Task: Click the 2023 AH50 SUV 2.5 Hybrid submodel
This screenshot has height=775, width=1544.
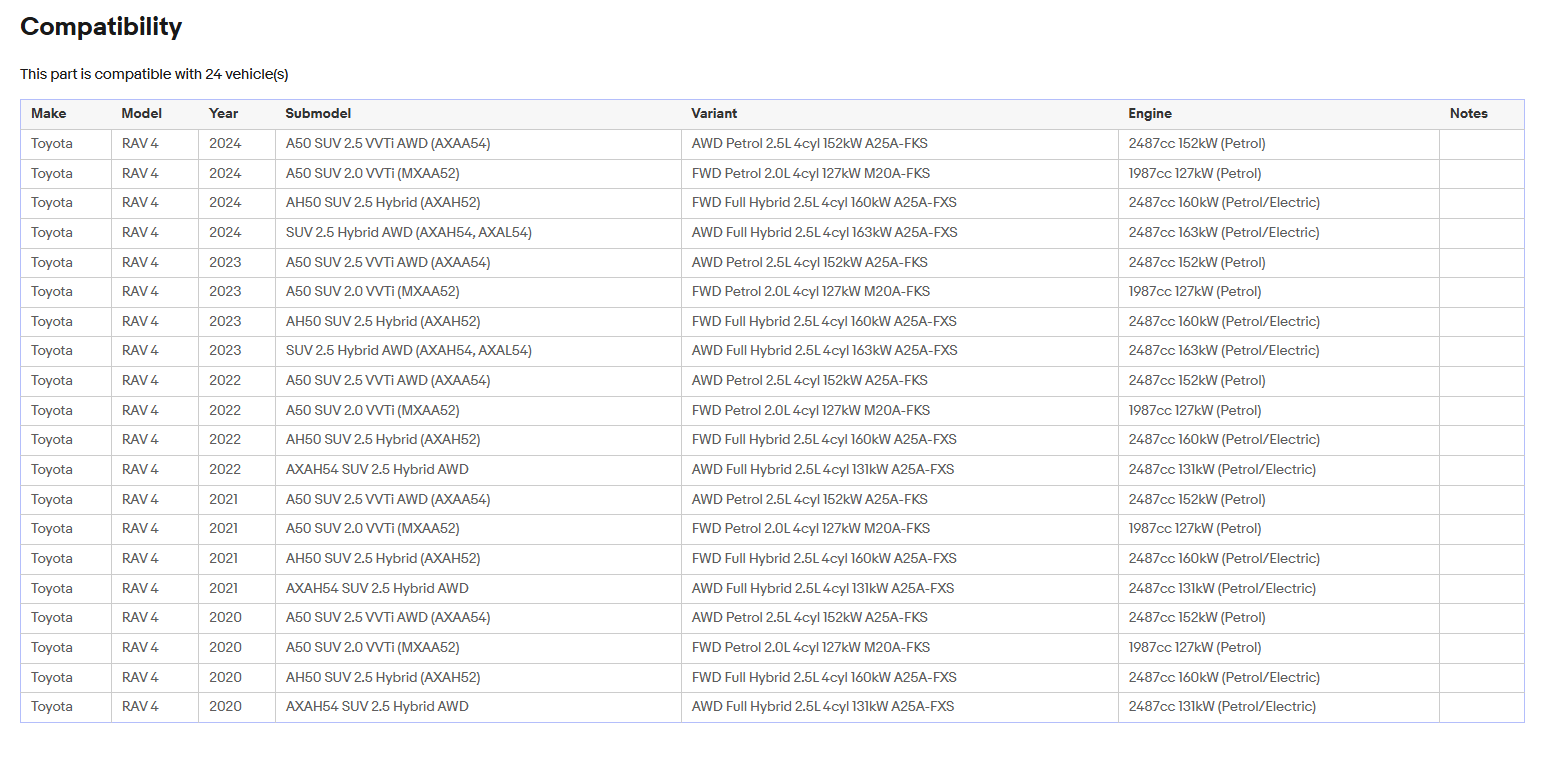Action: point(478,322)
